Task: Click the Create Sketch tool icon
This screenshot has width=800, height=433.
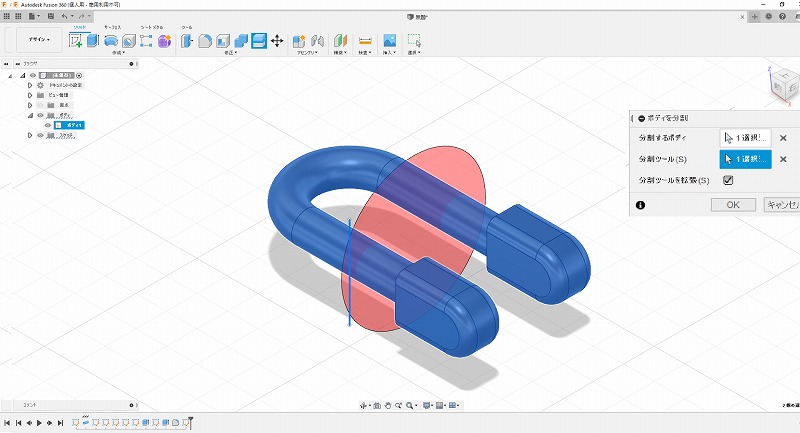Action: (75, 40)
